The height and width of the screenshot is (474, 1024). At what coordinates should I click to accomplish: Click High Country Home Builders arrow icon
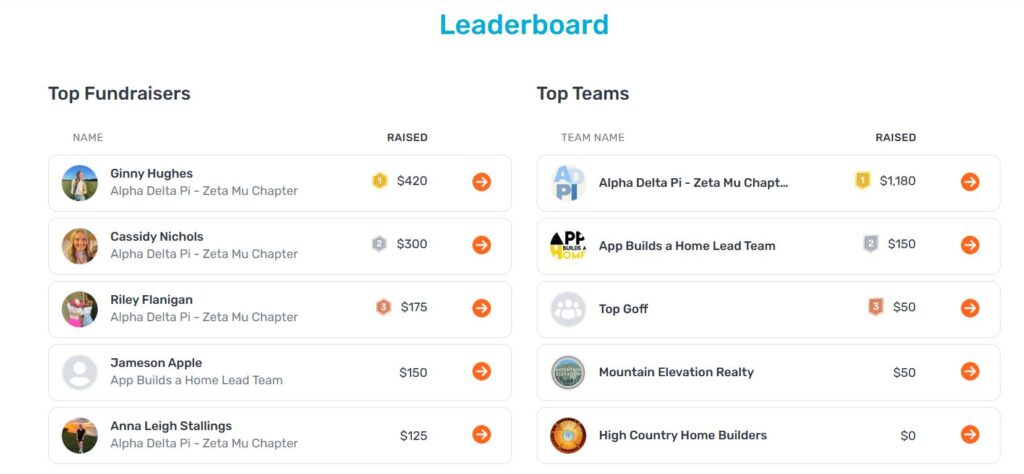coord(970,434)
